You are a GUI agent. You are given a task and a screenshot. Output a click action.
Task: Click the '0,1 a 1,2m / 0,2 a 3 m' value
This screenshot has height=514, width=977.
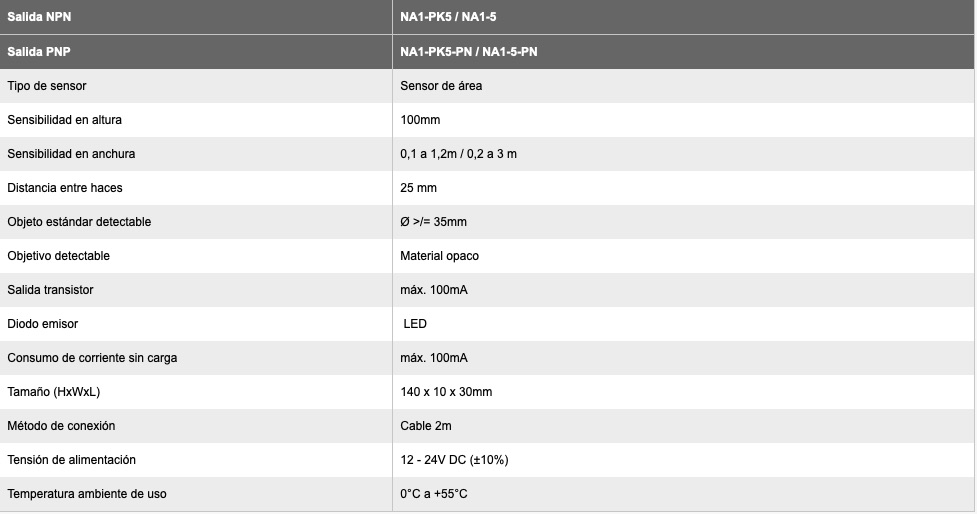(x=459, y=154)
